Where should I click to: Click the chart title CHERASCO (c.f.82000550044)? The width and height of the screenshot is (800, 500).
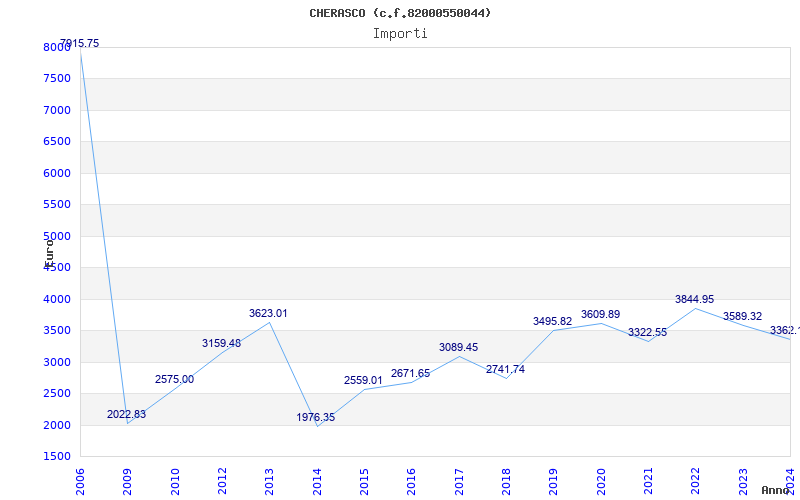point(400,13)
